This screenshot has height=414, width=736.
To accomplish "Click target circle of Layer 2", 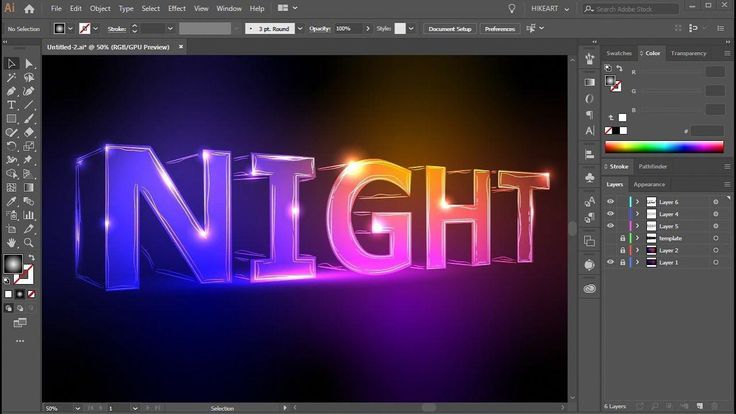I will point(716,250).
